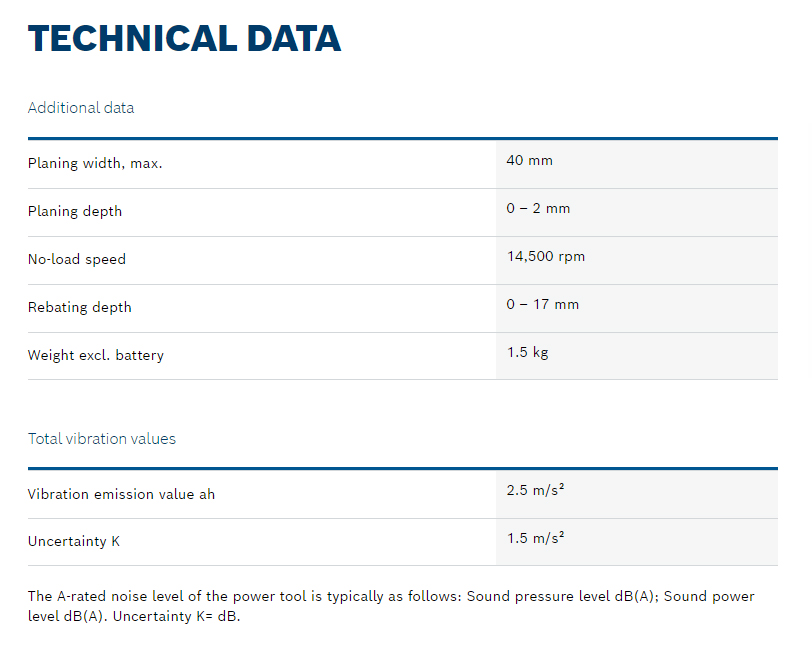Select the 1.5 kg value
Viewport: 812px width, 656px height.
click(527, 352)
